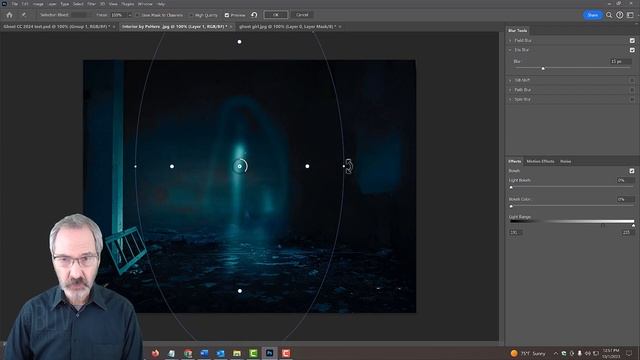Click Photoshop icon in the taskbar

coord(269,353)
